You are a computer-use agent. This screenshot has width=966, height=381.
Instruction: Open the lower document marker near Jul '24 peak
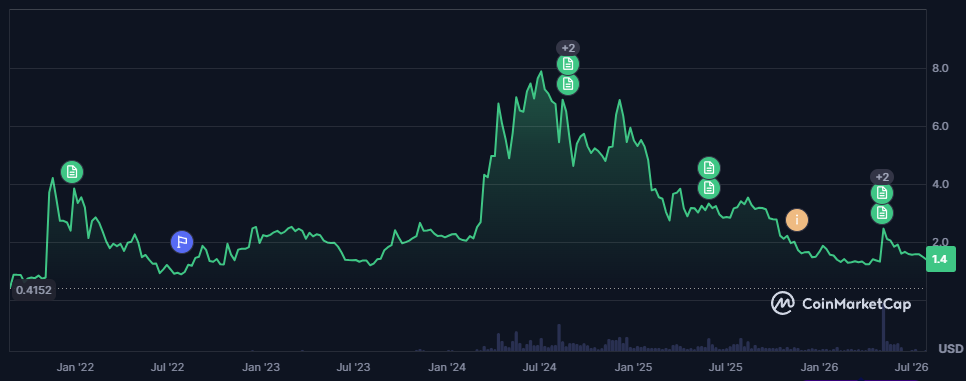[568, 83]
